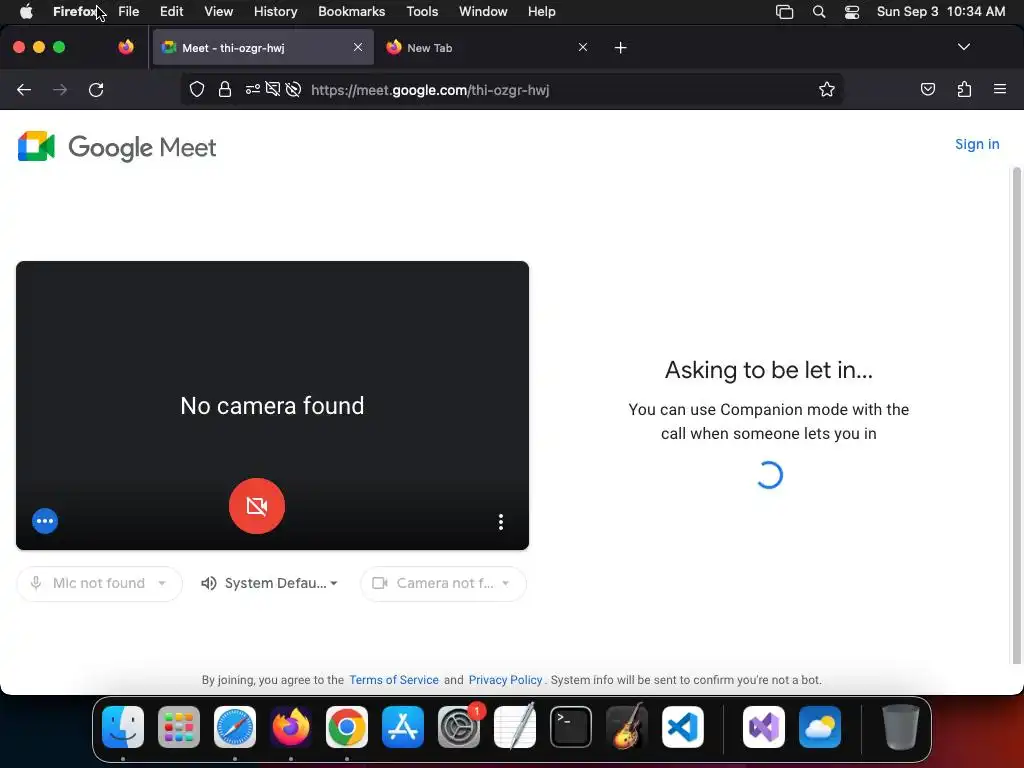Screen dimensions: 1024x768
Task: Close the New Tab tab
Action: (583, 47)
